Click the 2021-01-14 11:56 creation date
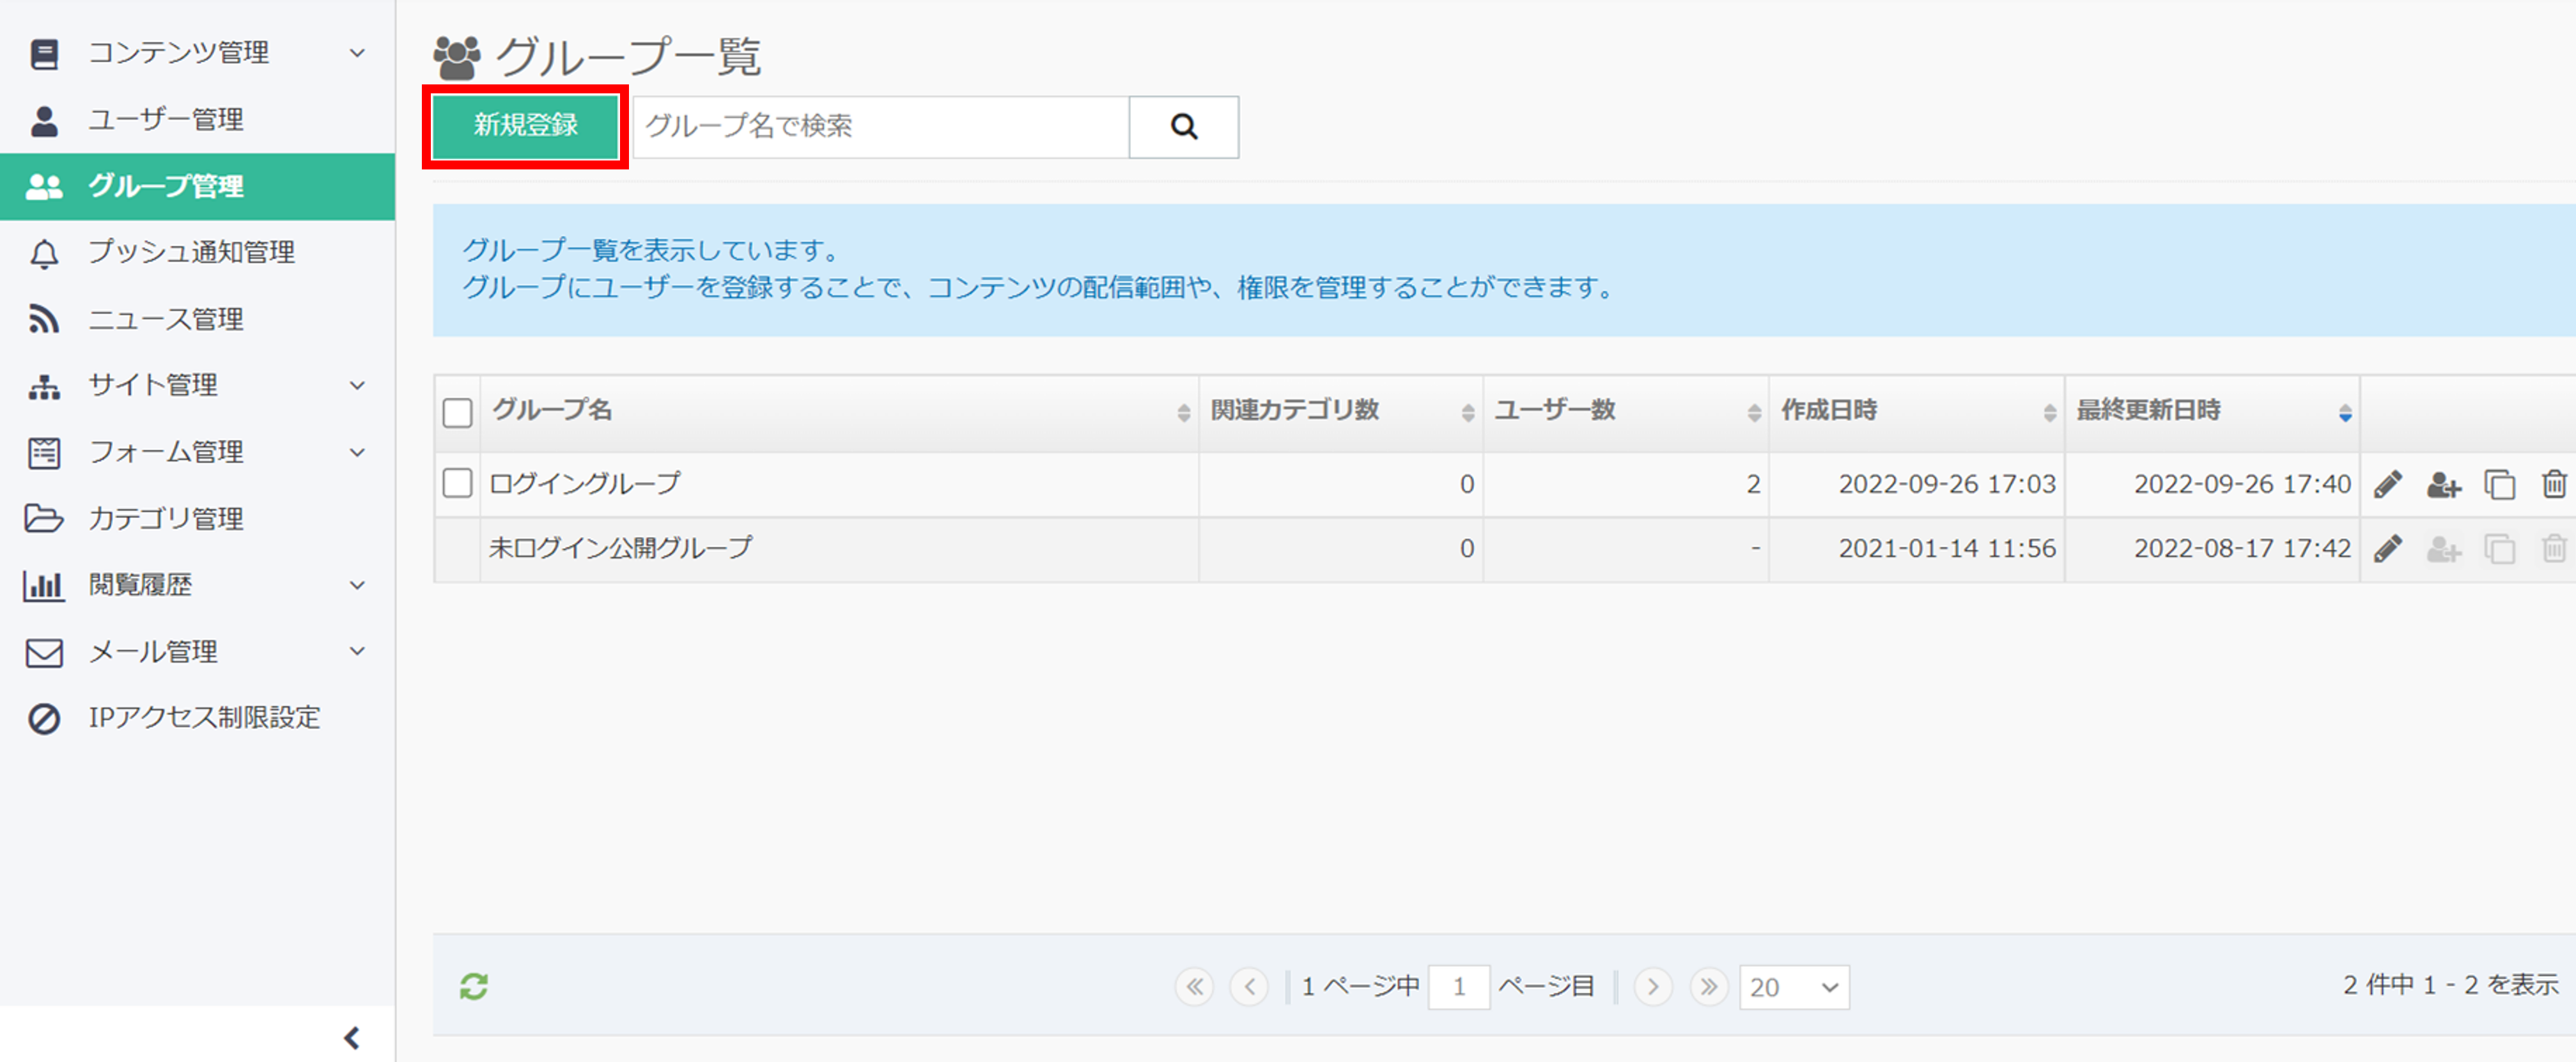 (x=1946, y=548)
